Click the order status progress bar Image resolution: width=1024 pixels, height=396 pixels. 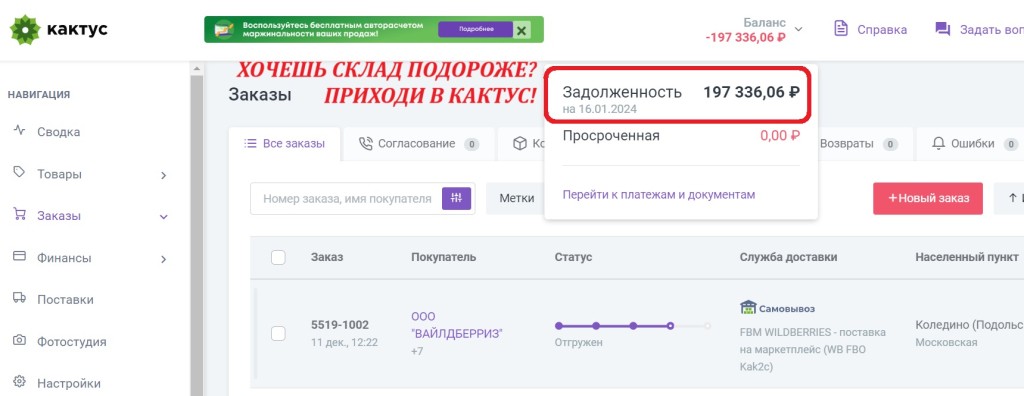click(632, 325)
